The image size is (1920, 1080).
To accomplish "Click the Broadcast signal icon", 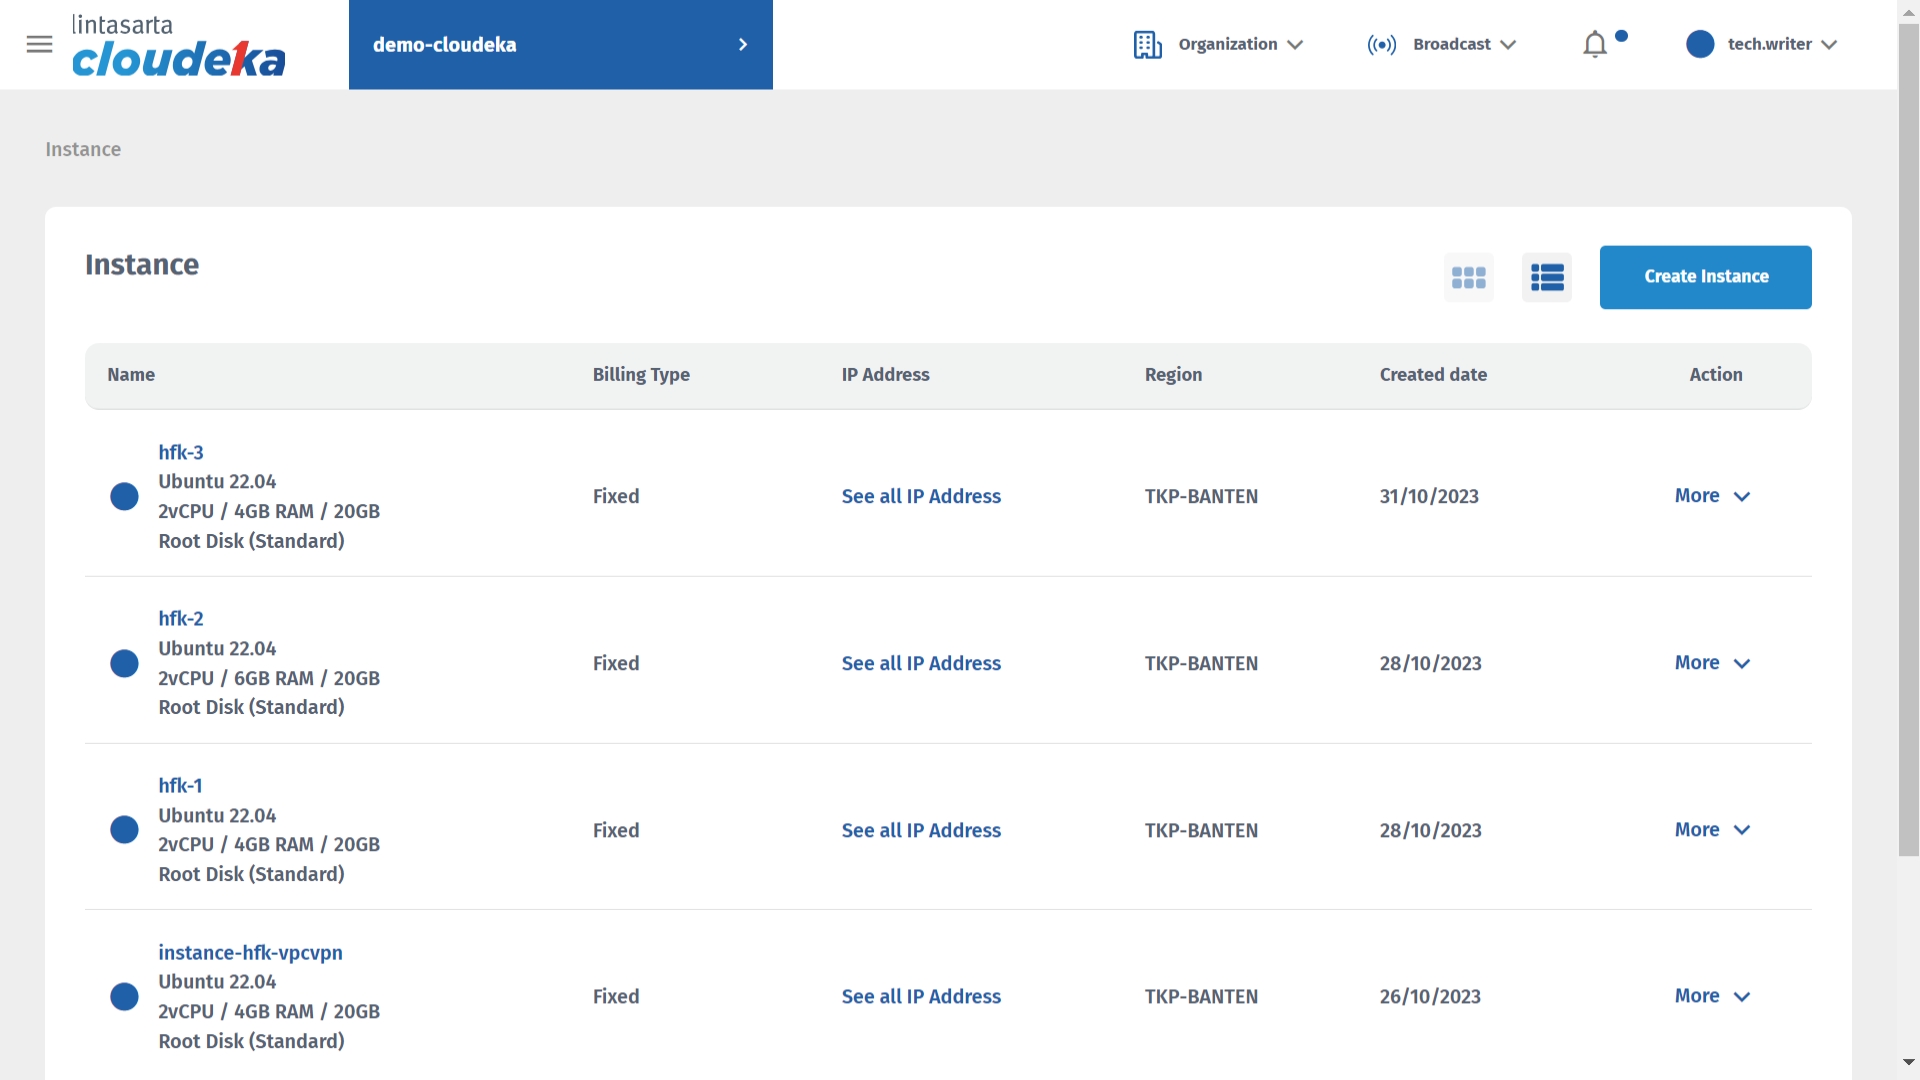I will coord(1381,45).
